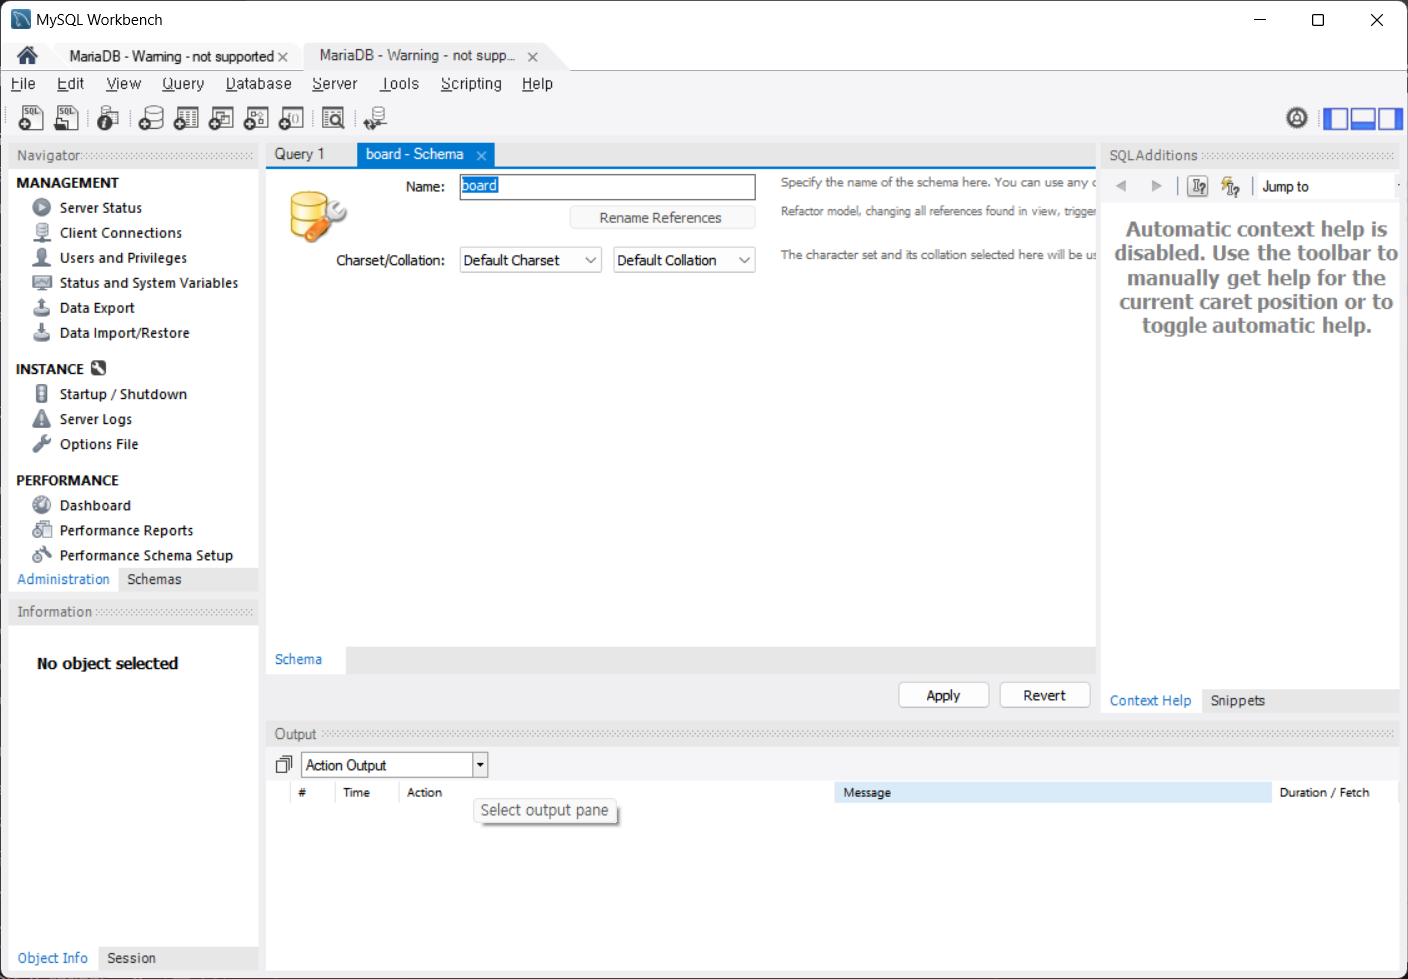Image resolution: width=1408 pixels, height=979 pixels.
Task: Open the Jump to topic dropdown
Action: [x=1327, y=186]
